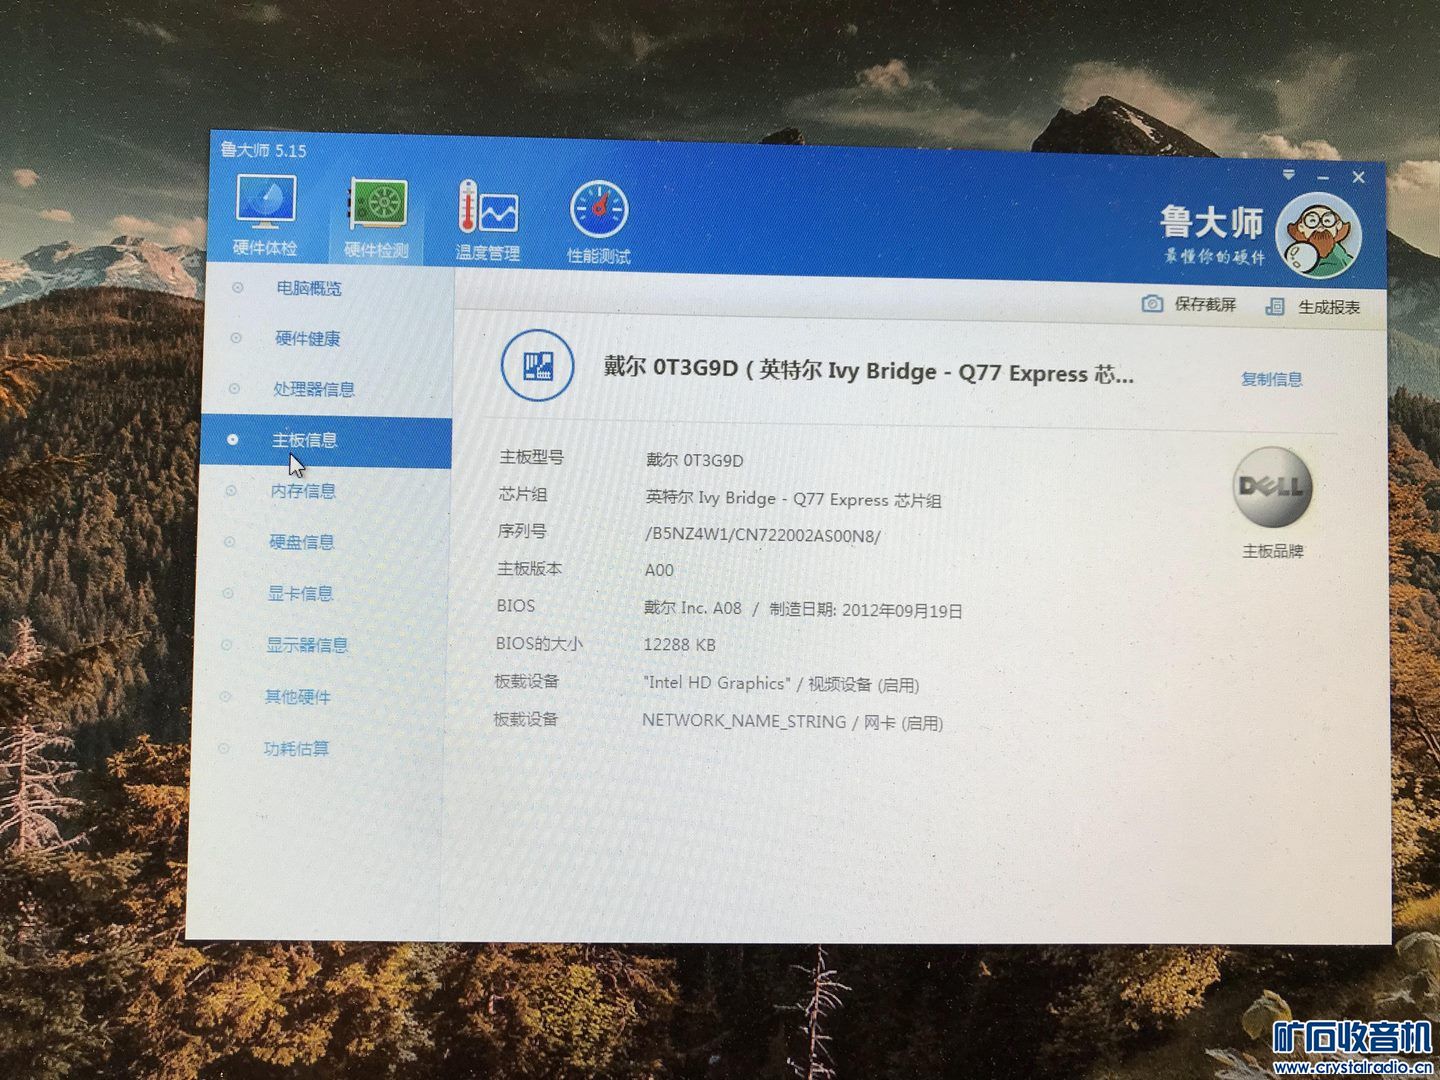This screenshot has height=1080, width=1440.
Task: Open 性能测试 performance test gauge icon
Action: point(598,222)
